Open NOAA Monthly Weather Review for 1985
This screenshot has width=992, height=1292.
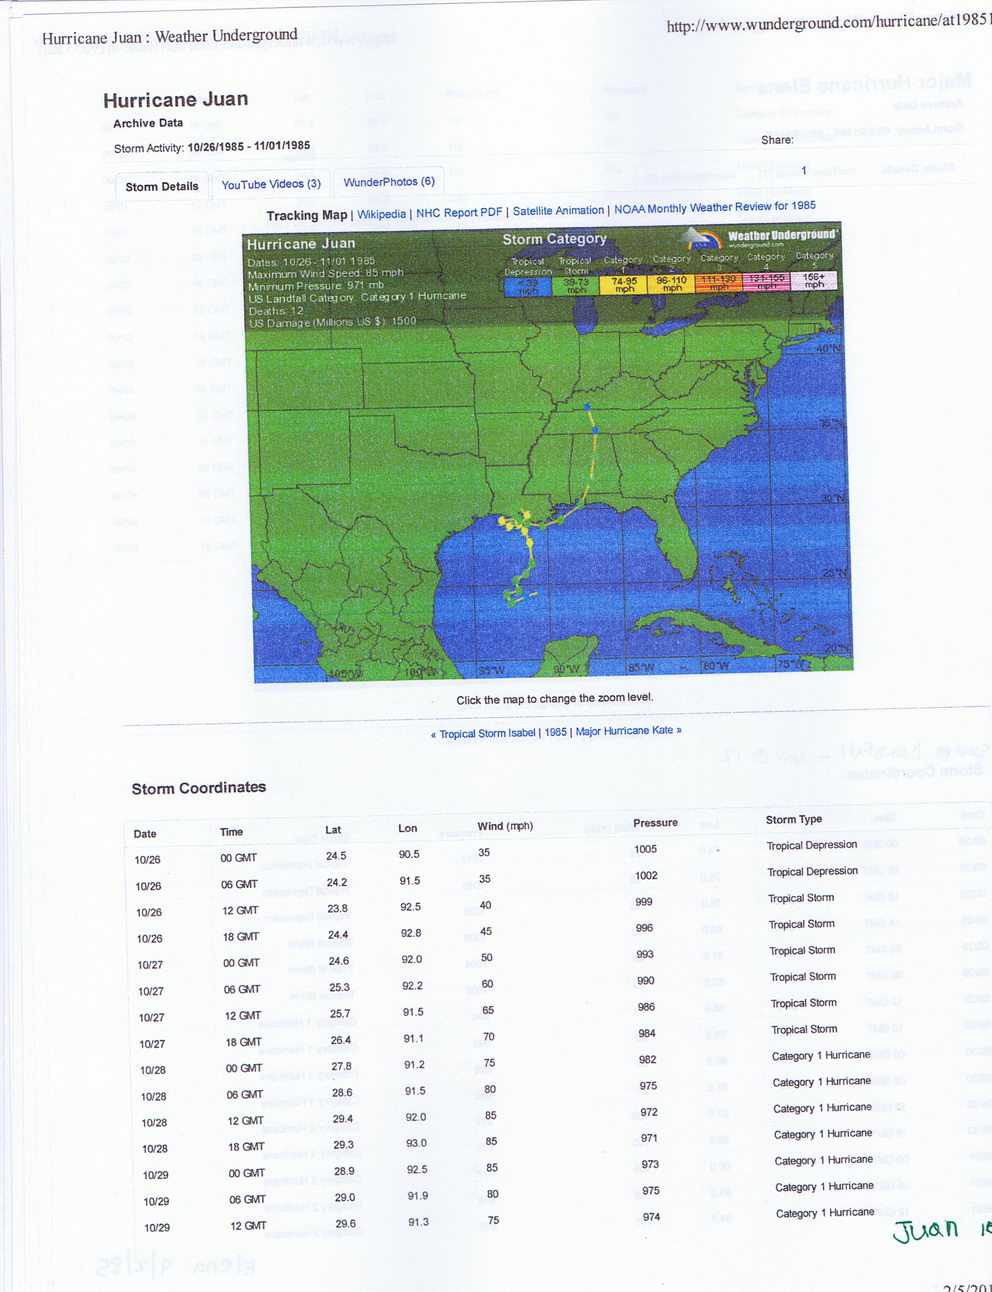point(715,207)
